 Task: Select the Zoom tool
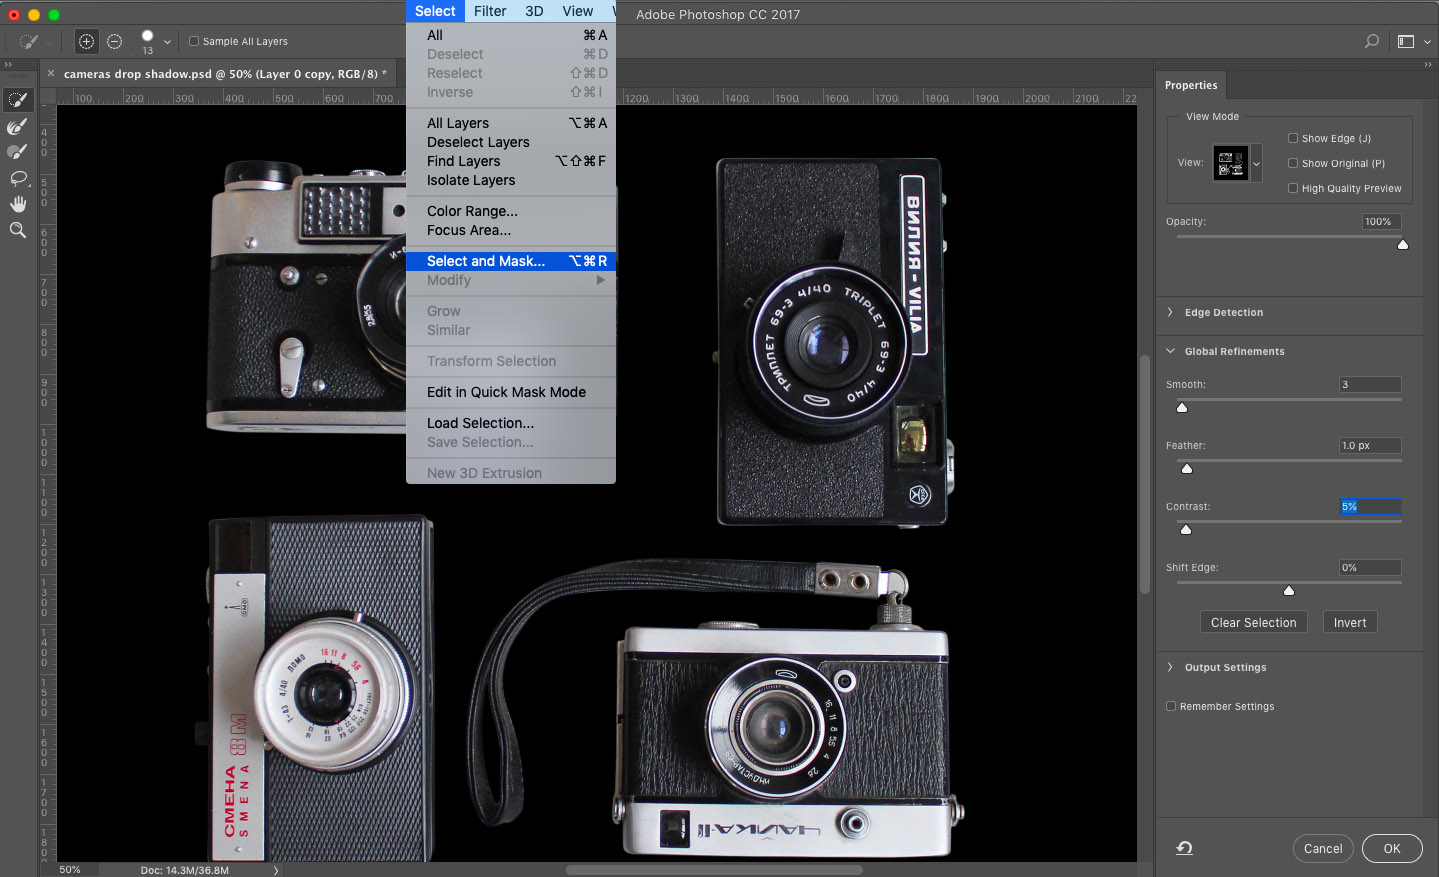[18, 230]
